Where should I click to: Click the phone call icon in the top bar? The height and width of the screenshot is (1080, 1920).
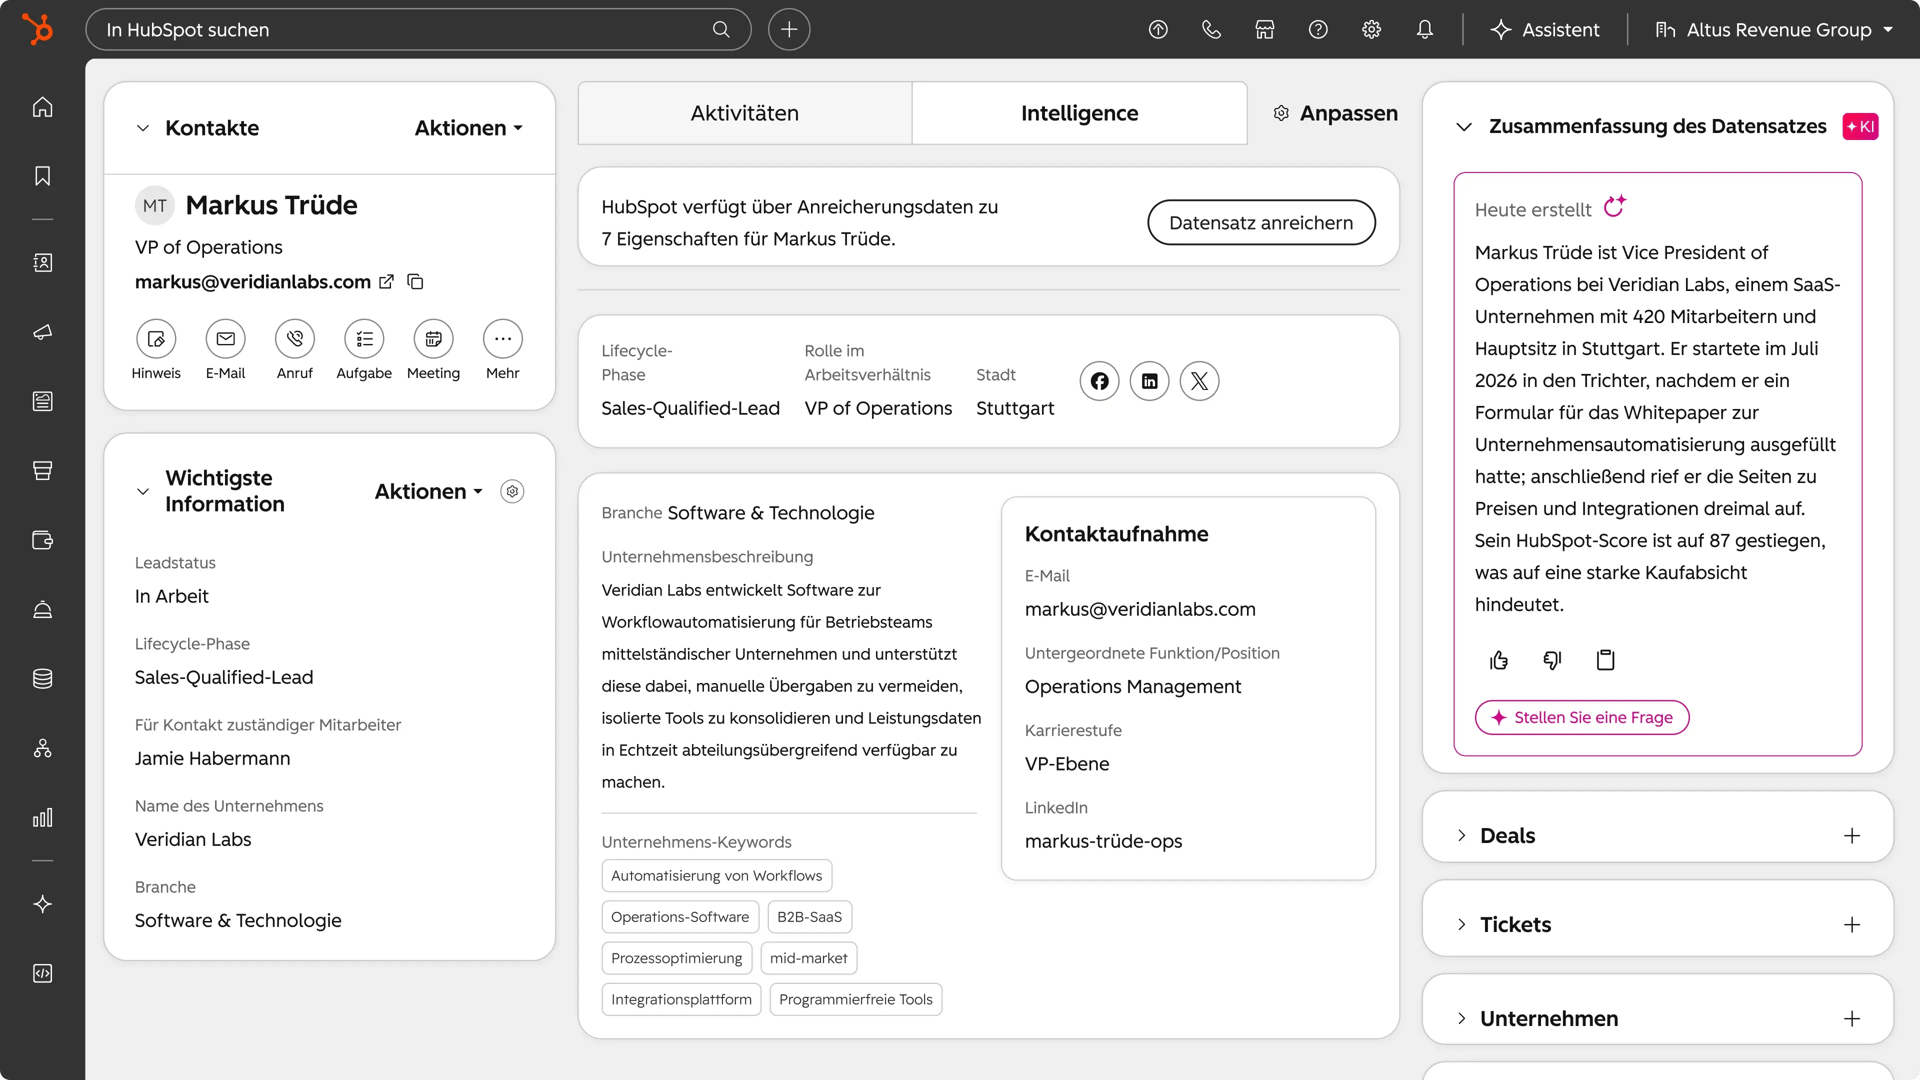(1211, 29)
